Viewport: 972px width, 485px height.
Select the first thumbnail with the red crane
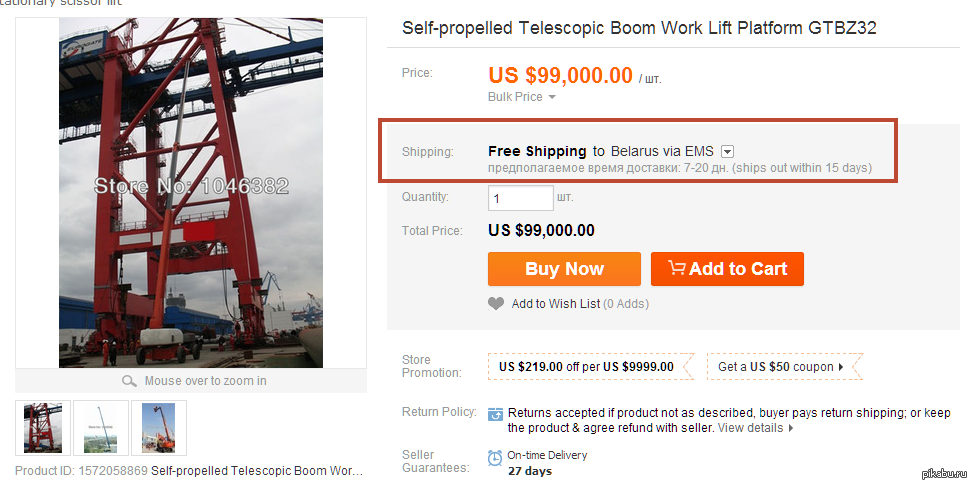click(x=43, y=428)
